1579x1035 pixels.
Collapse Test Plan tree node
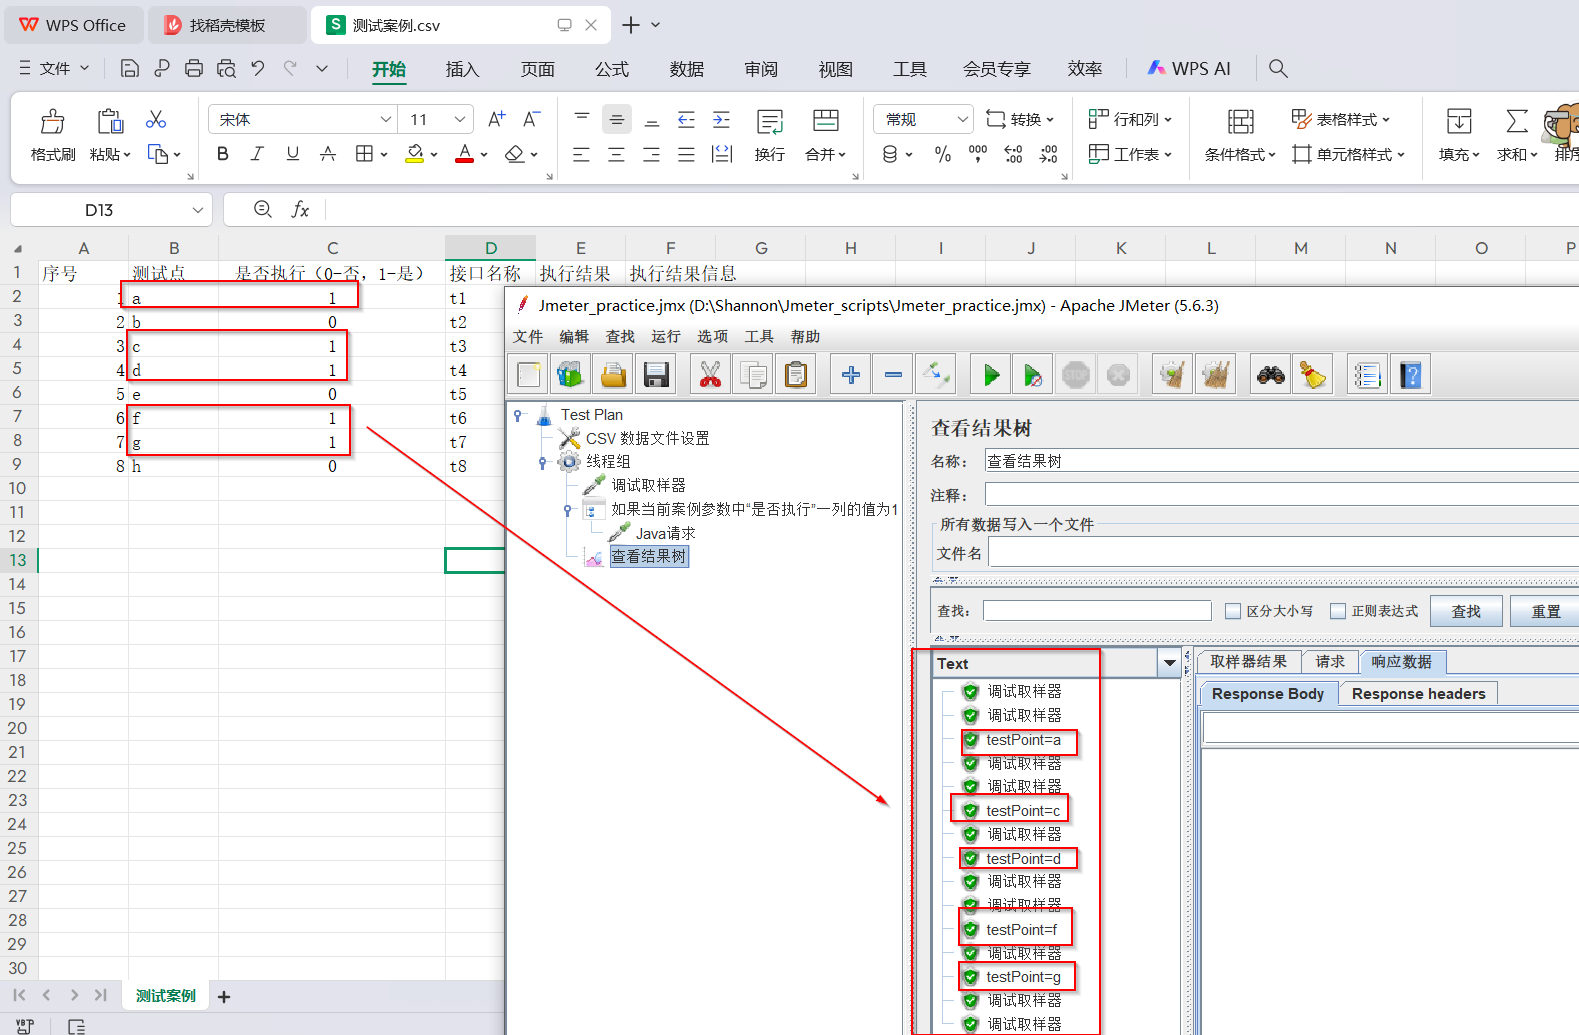pyautogui.click(x=518, y=414)
